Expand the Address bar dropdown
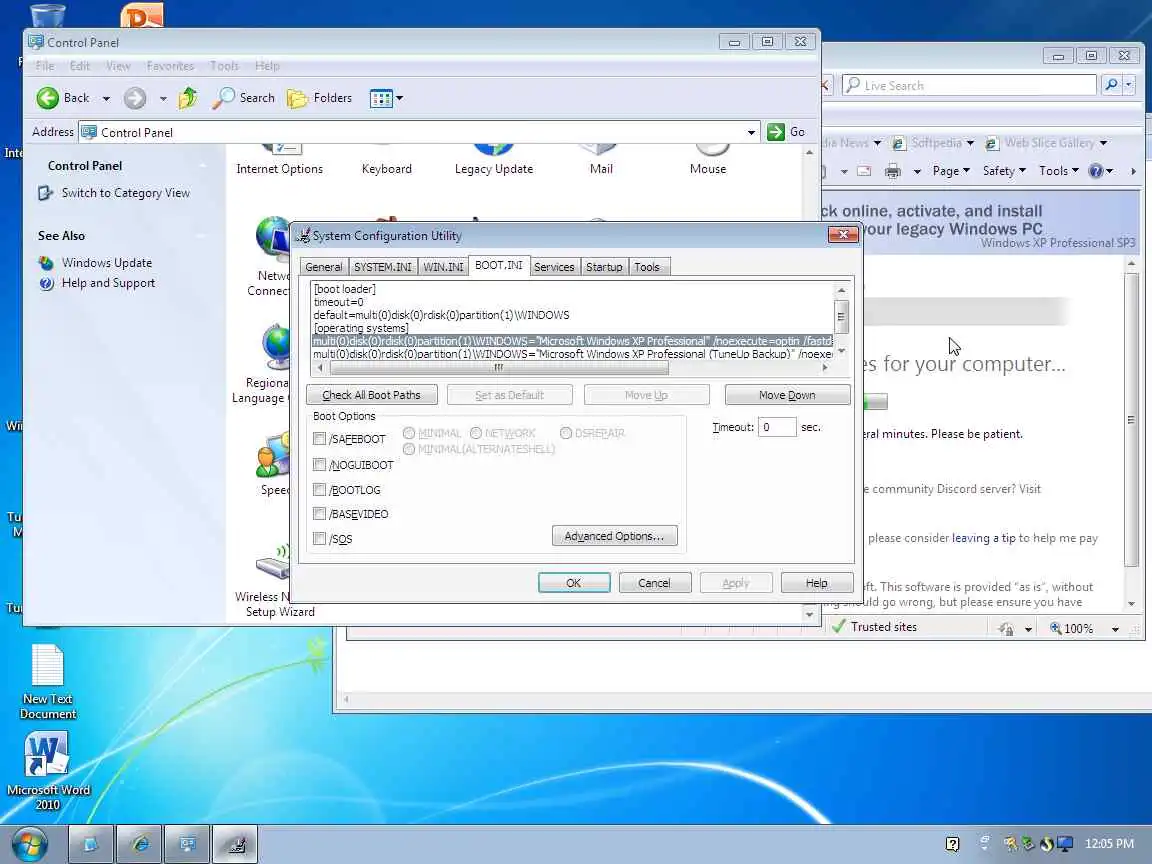 click(751, 132)
